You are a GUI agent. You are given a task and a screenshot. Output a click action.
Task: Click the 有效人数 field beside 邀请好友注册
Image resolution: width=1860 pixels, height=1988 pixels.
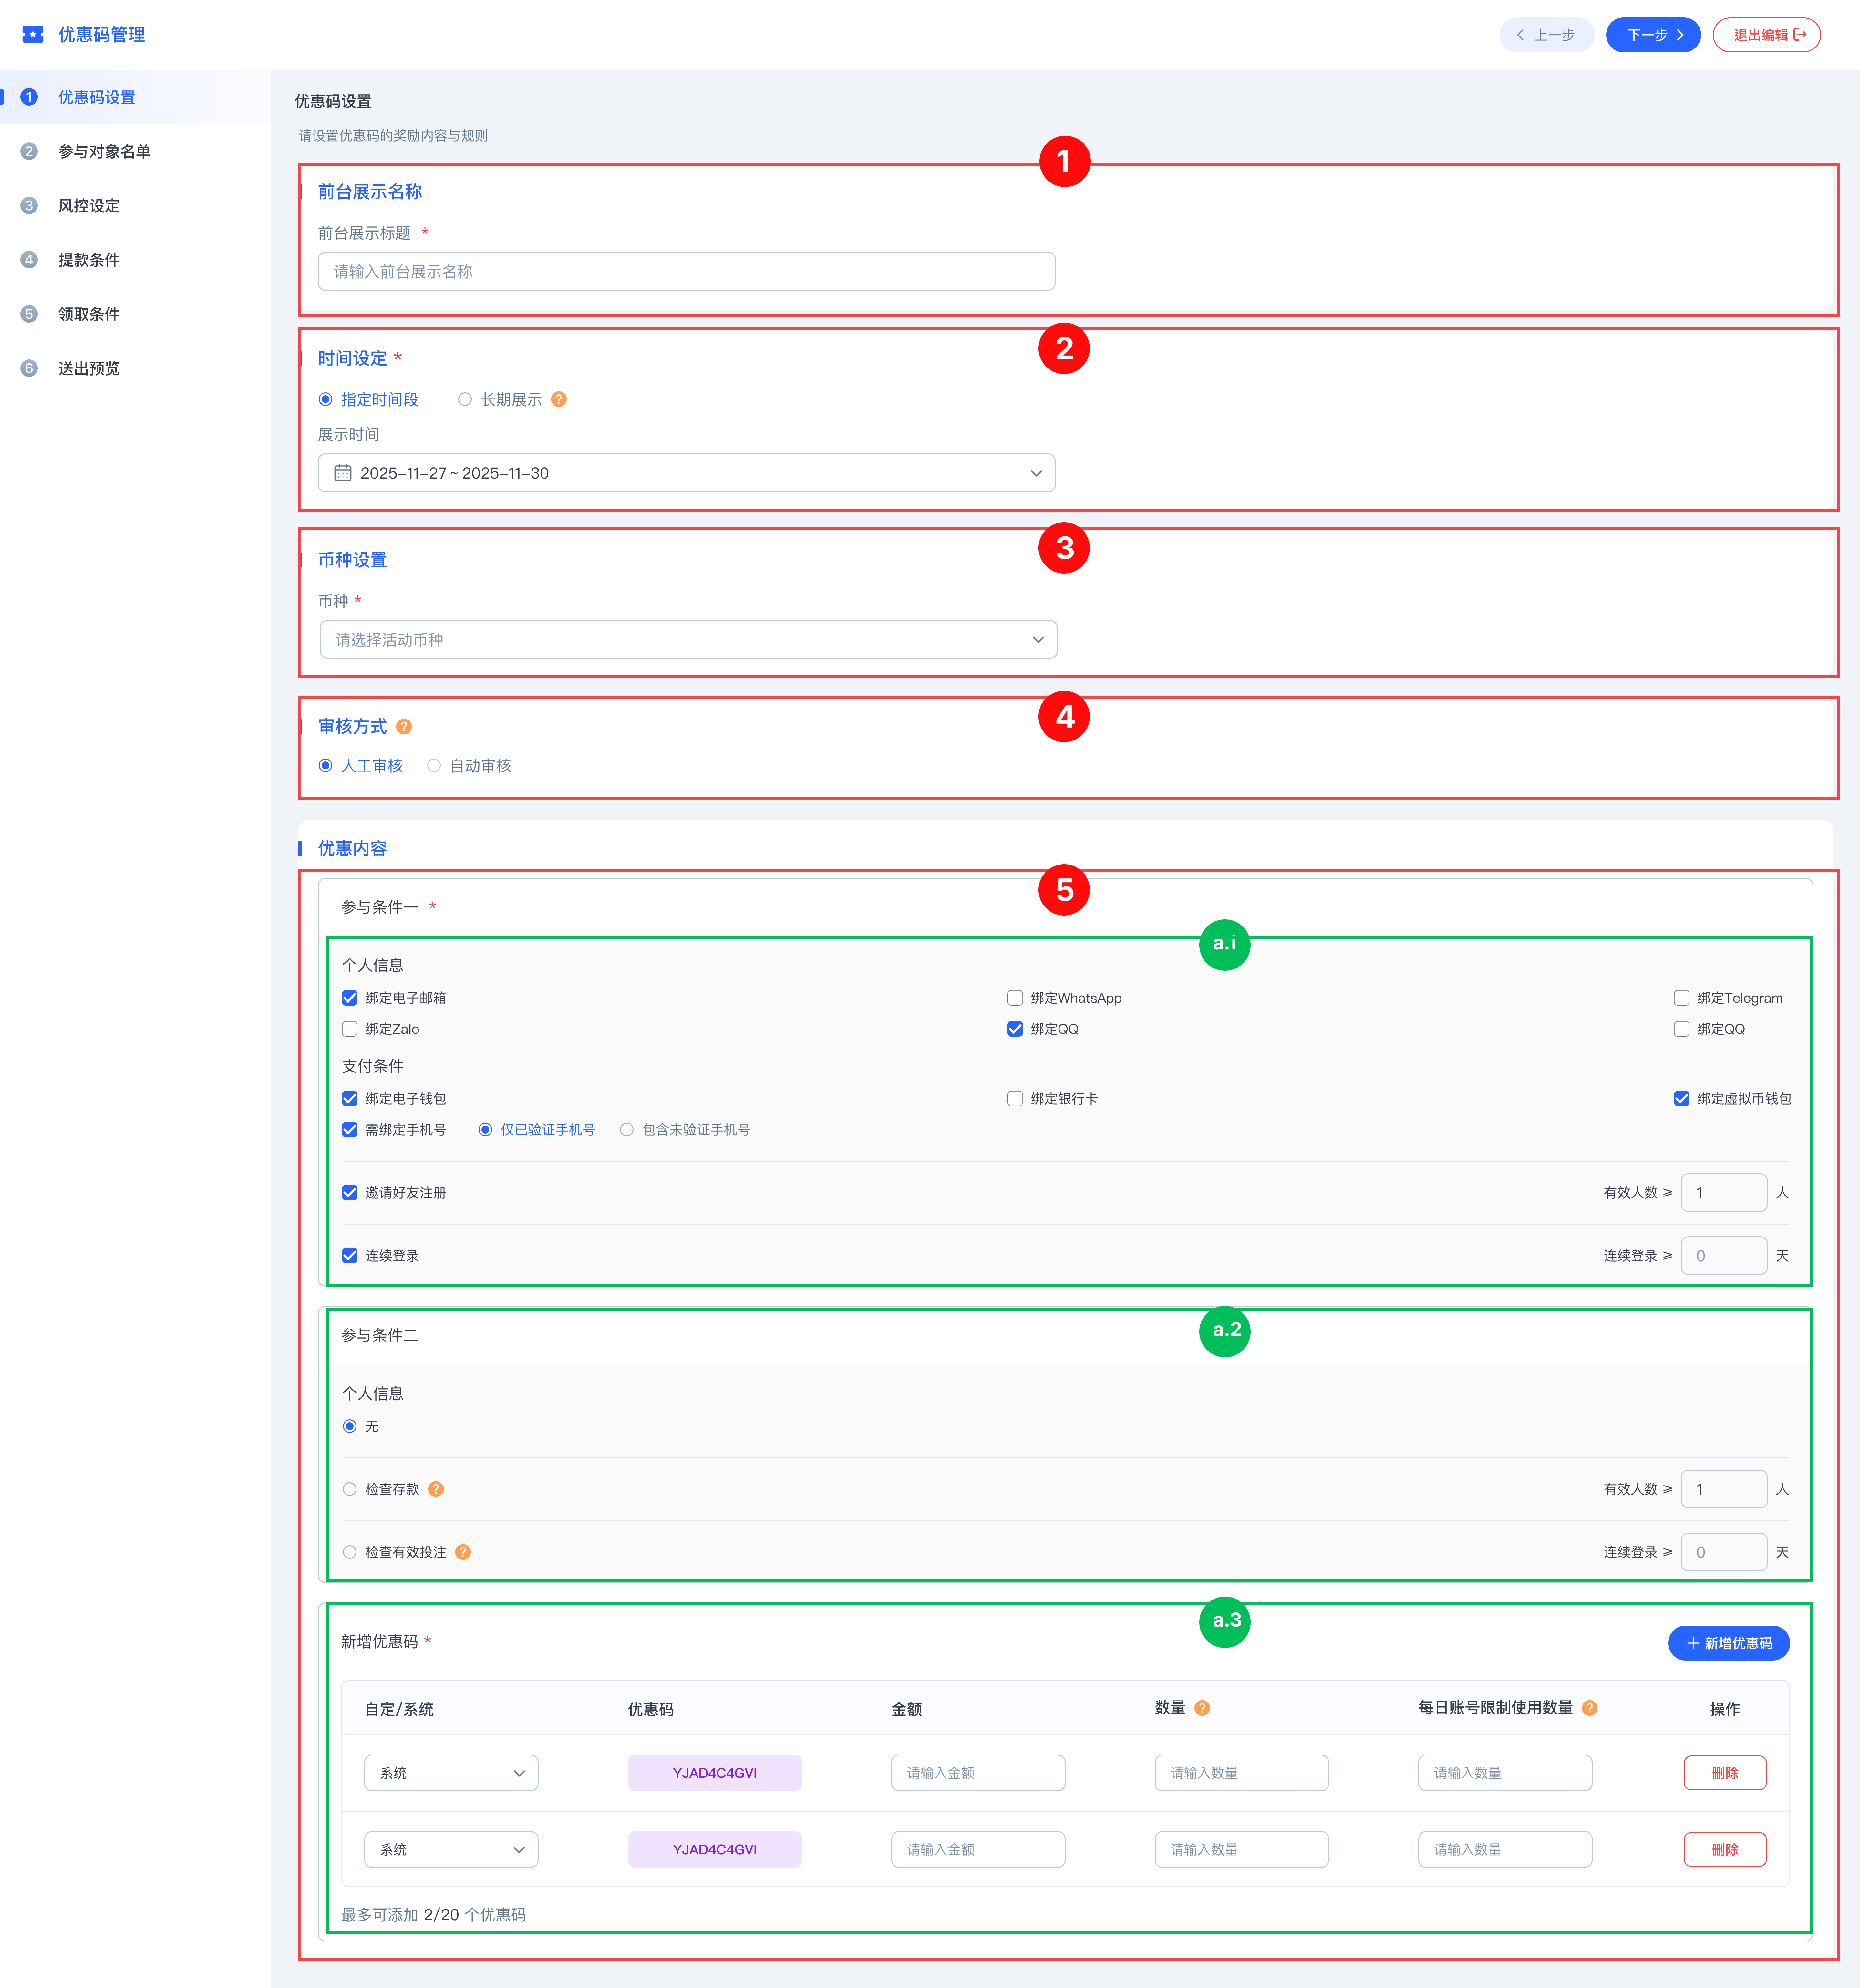[1724, 1193]
